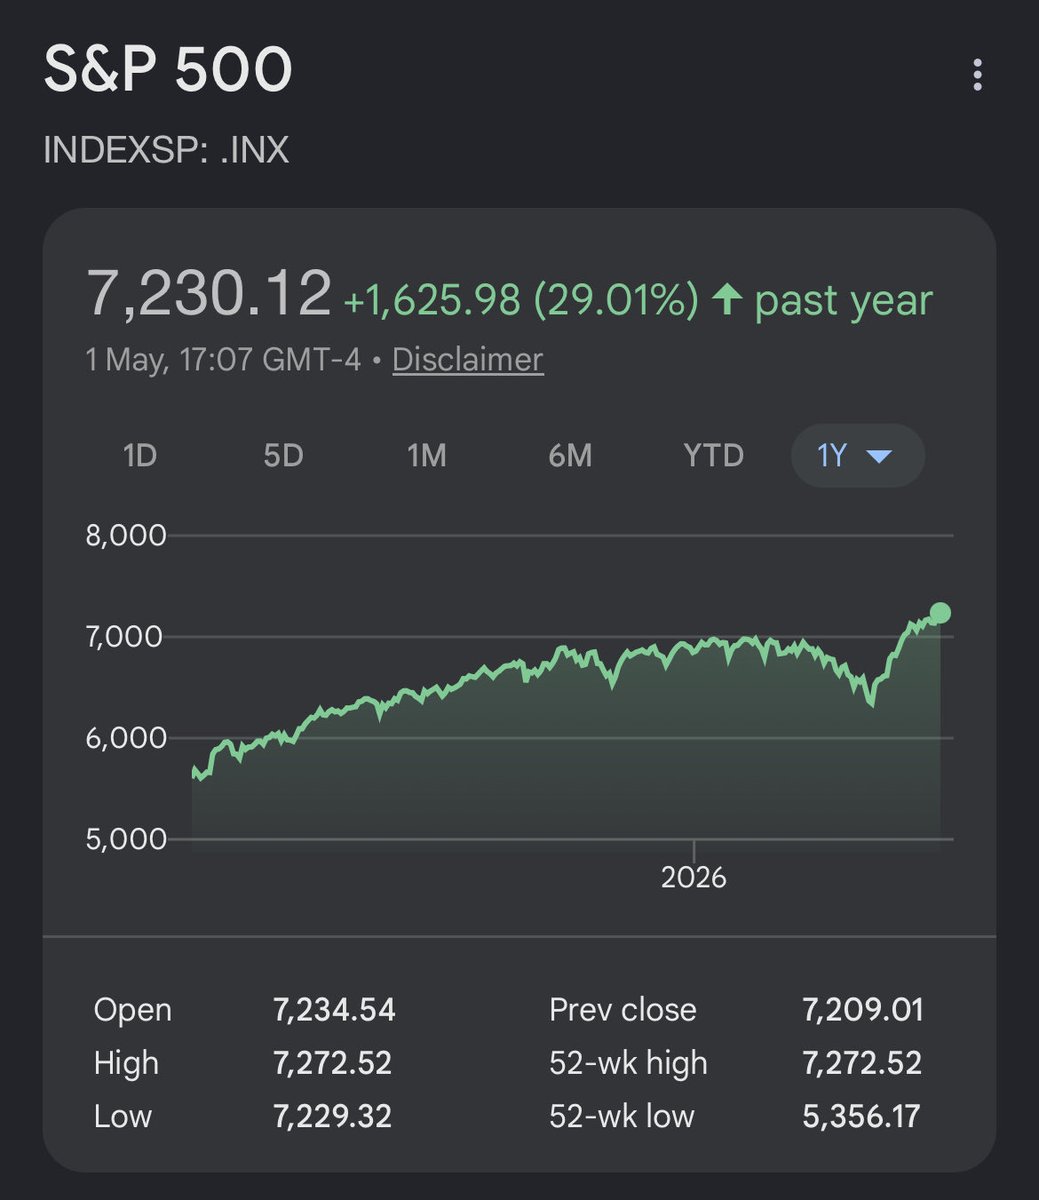Click the Prev close value 7,209.01
The width and height of the screenshot is (1039, 1200).
pos(863,1010)
